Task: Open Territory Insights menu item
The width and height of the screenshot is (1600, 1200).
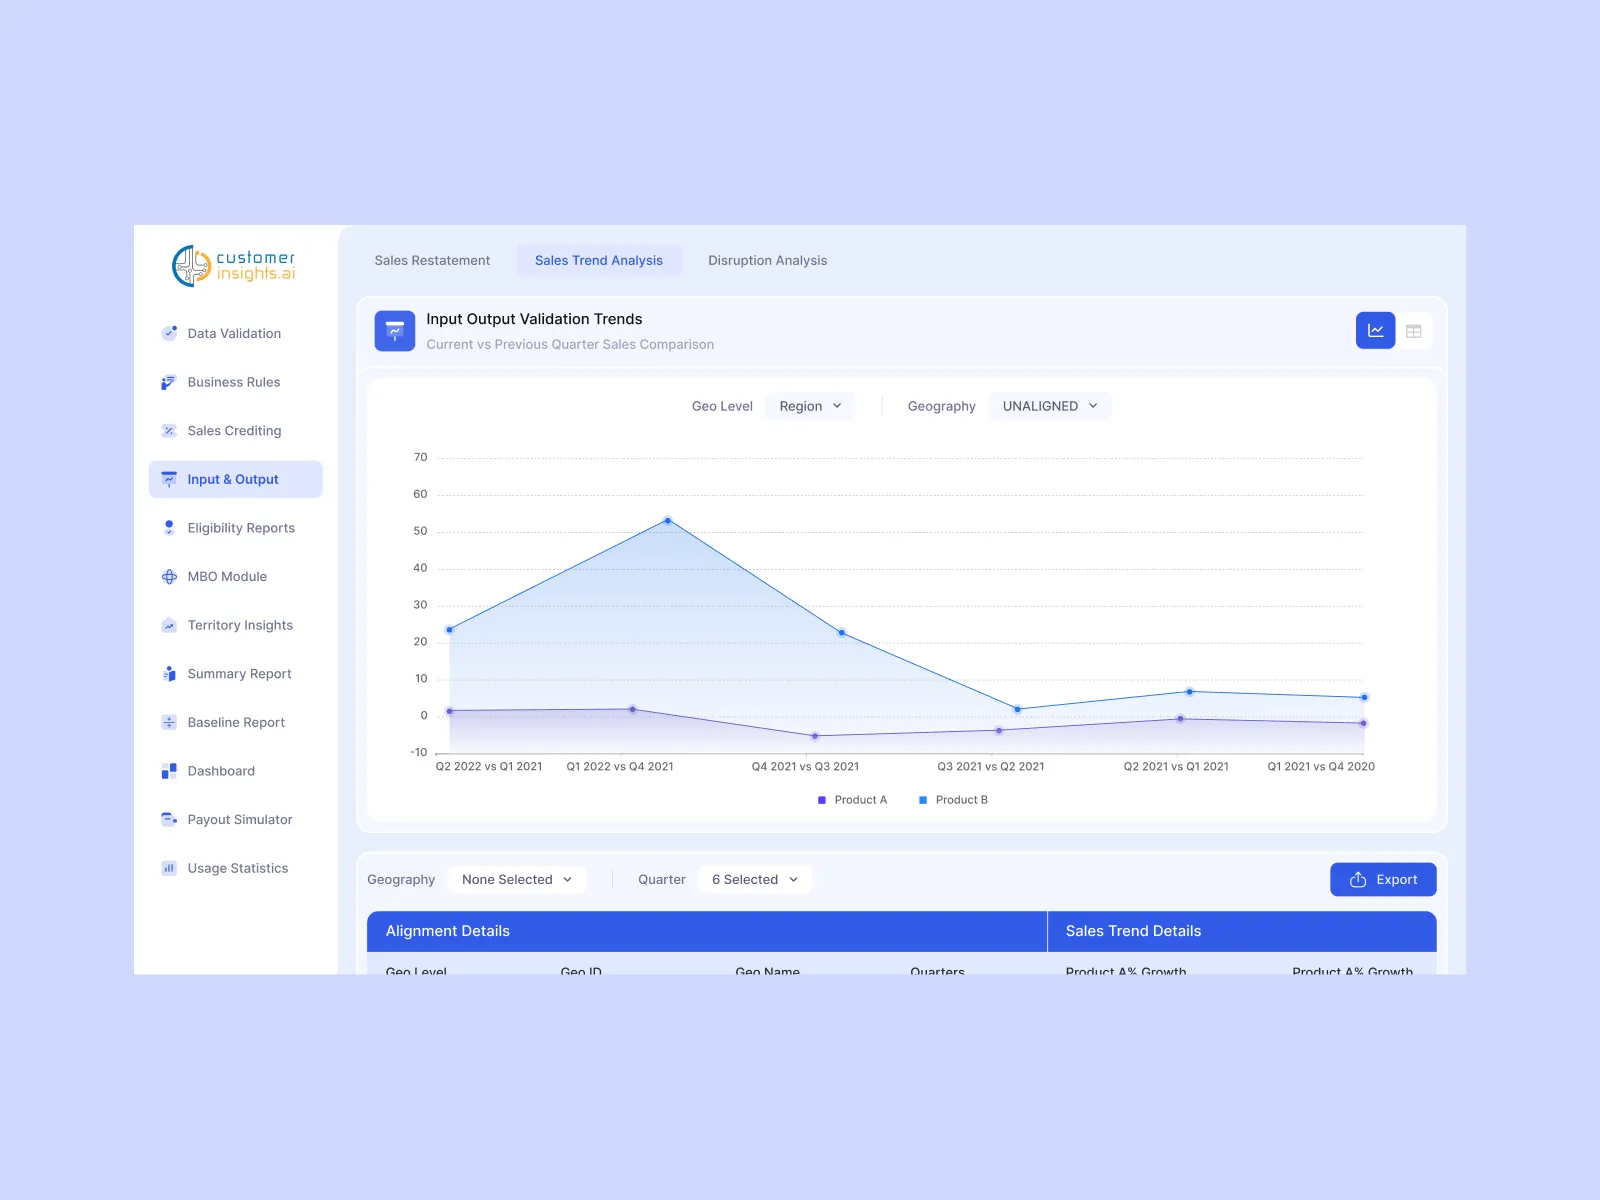Action: (236, 625)
